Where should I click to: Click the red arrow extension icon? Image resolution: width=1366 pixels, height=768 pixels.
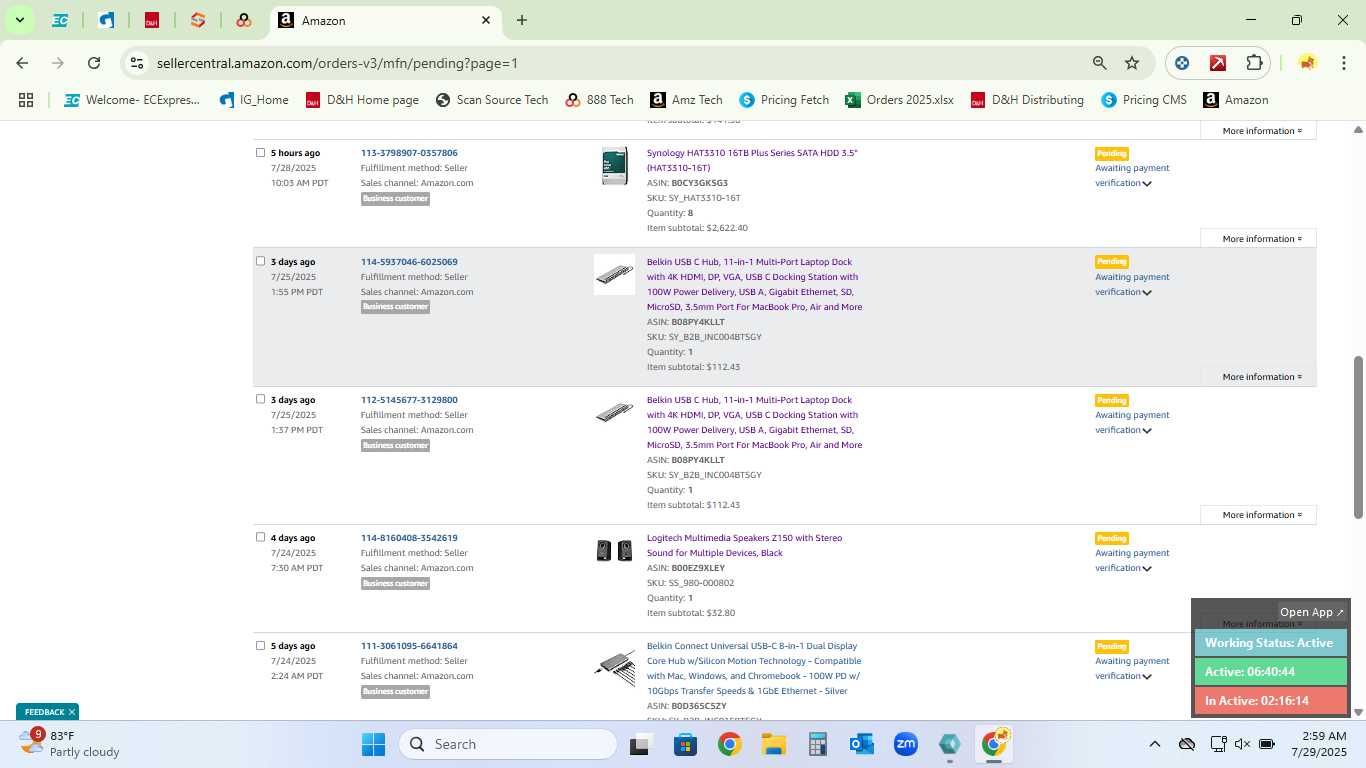click(x=1218, y=63)
